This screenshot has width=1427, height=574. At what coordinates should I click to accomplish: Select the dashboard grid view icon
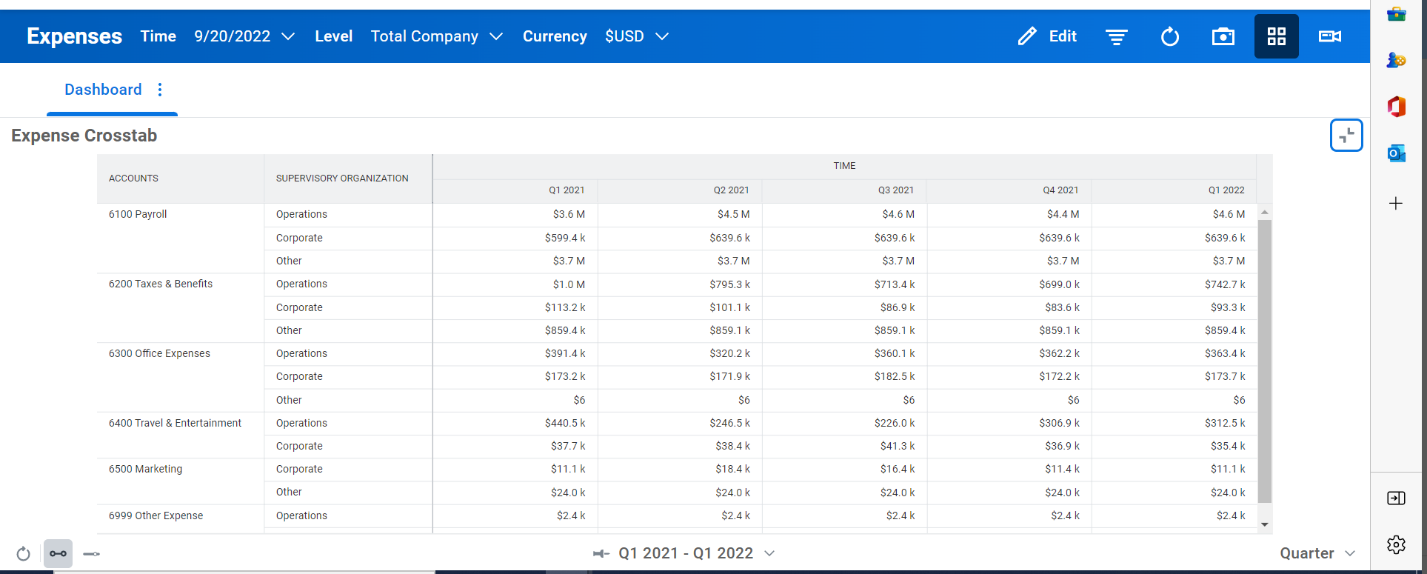tap(1276, 36)
